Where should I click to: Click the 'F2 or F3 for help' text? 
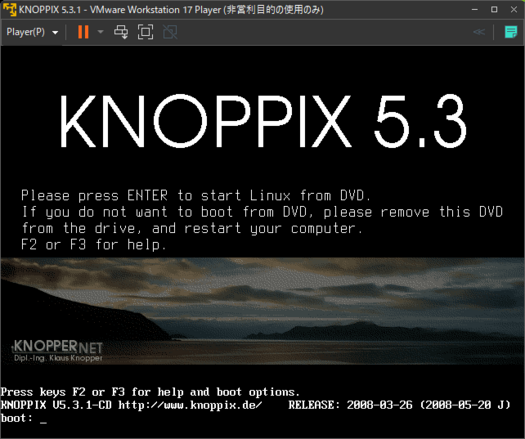93,245
